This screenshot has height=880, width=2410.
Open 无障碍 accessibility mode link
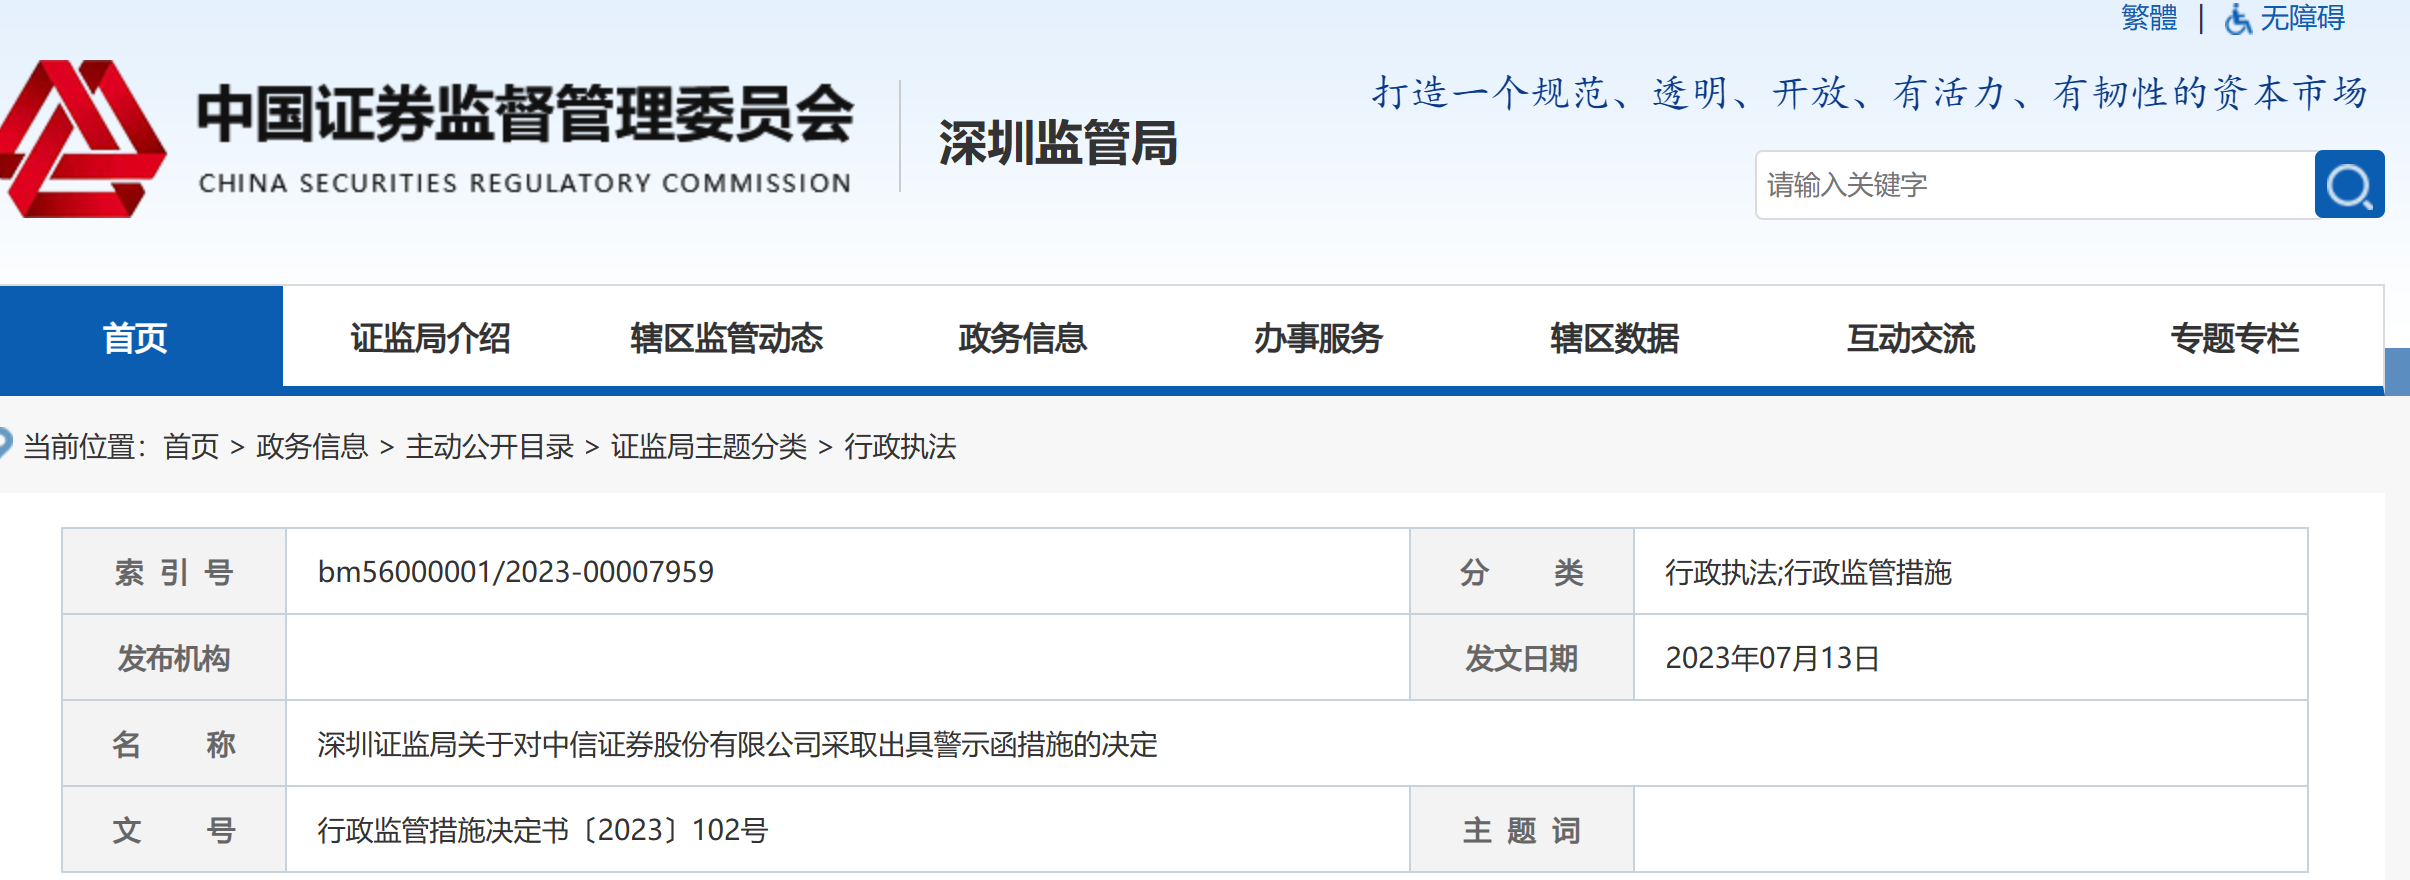[x=2302, y=18]
